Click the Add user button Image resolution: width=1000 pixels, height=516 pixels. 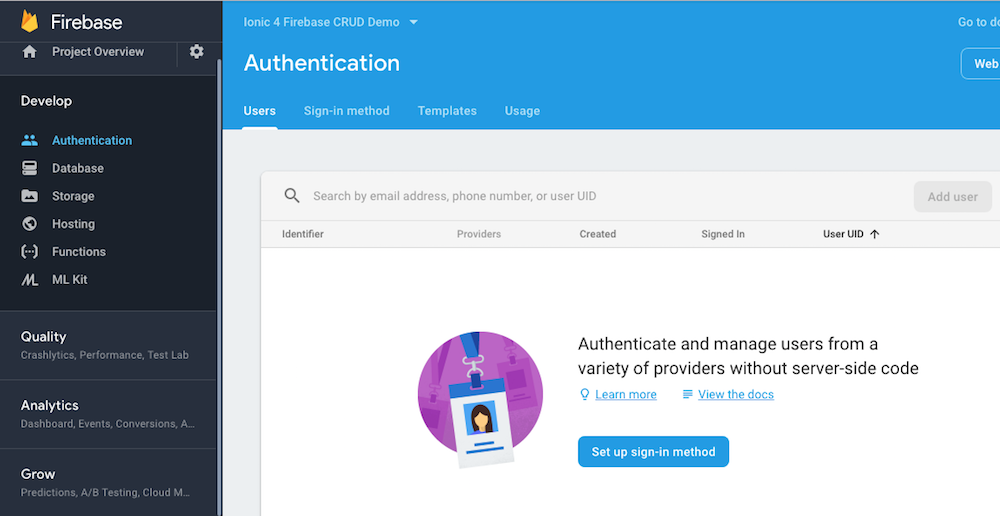click(953, 196)
